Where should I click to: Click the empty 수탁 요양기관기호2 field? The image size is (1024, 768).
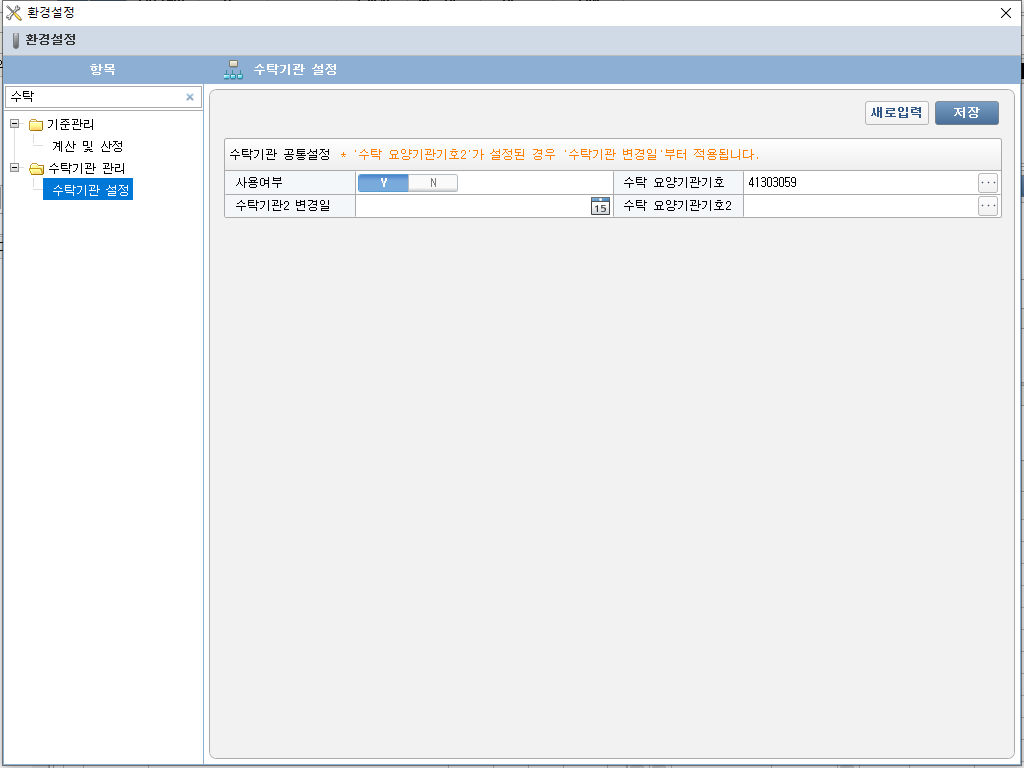click(858, 207)
